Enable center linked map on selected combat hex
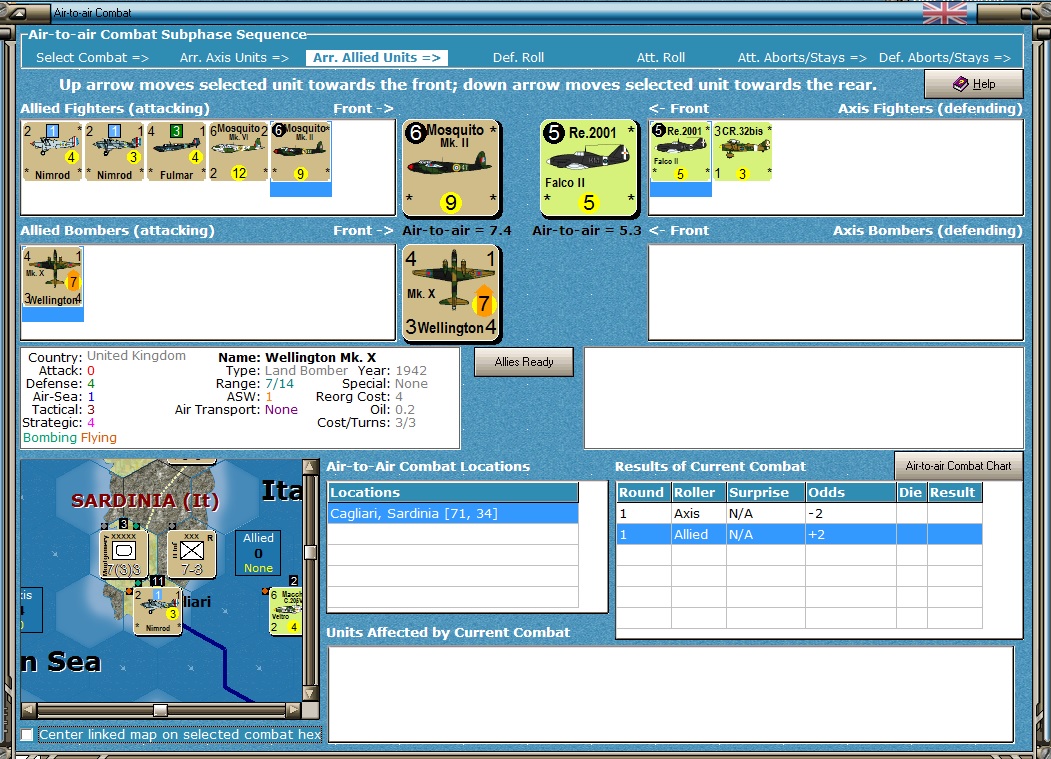This screenshot has height=759, width=1051. (27, 735)
